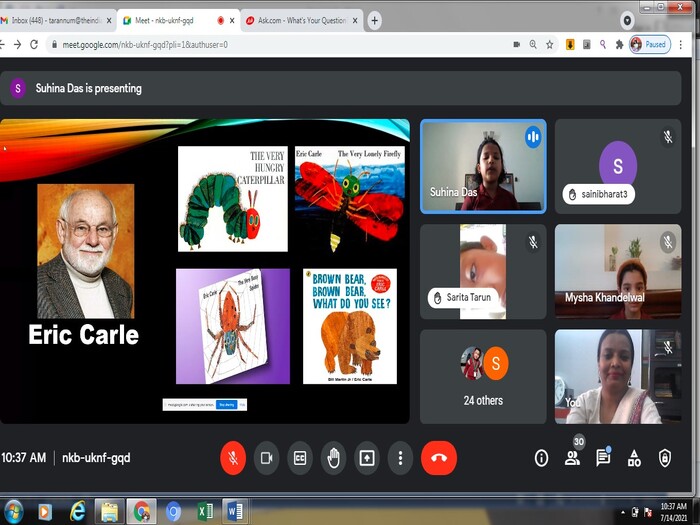Screen dimensions: 700x525
Task: Open the three-dot more options menu
Action: [400, 458]
